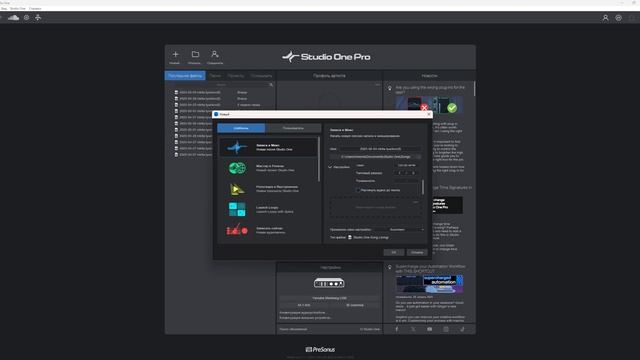The width and height of the screenshot is (640, 360).
Task: Click the lightbulb icon beside the plugins article
Action: pos(390,88)
